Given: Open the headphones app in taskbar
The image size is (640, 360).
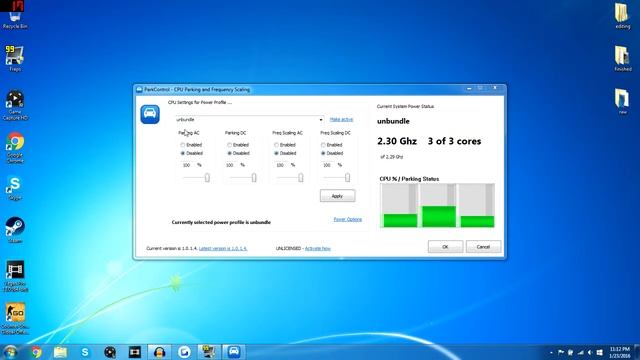Looking at the screenshot, I should pos(160,352).
